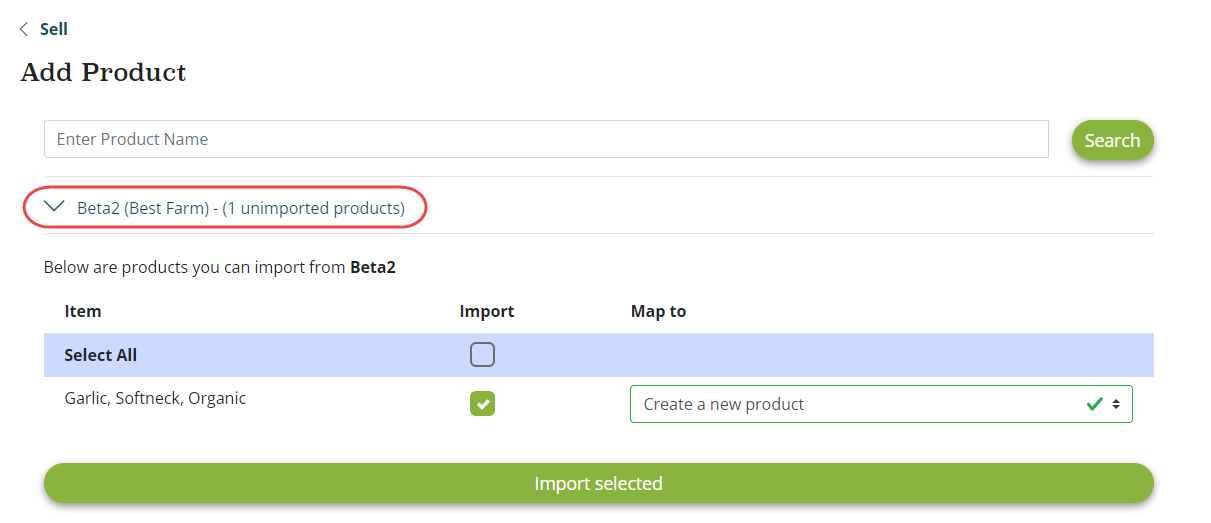Click the Import column header
The height and width of the screenshot is (523, 1211).
point(487,311)
